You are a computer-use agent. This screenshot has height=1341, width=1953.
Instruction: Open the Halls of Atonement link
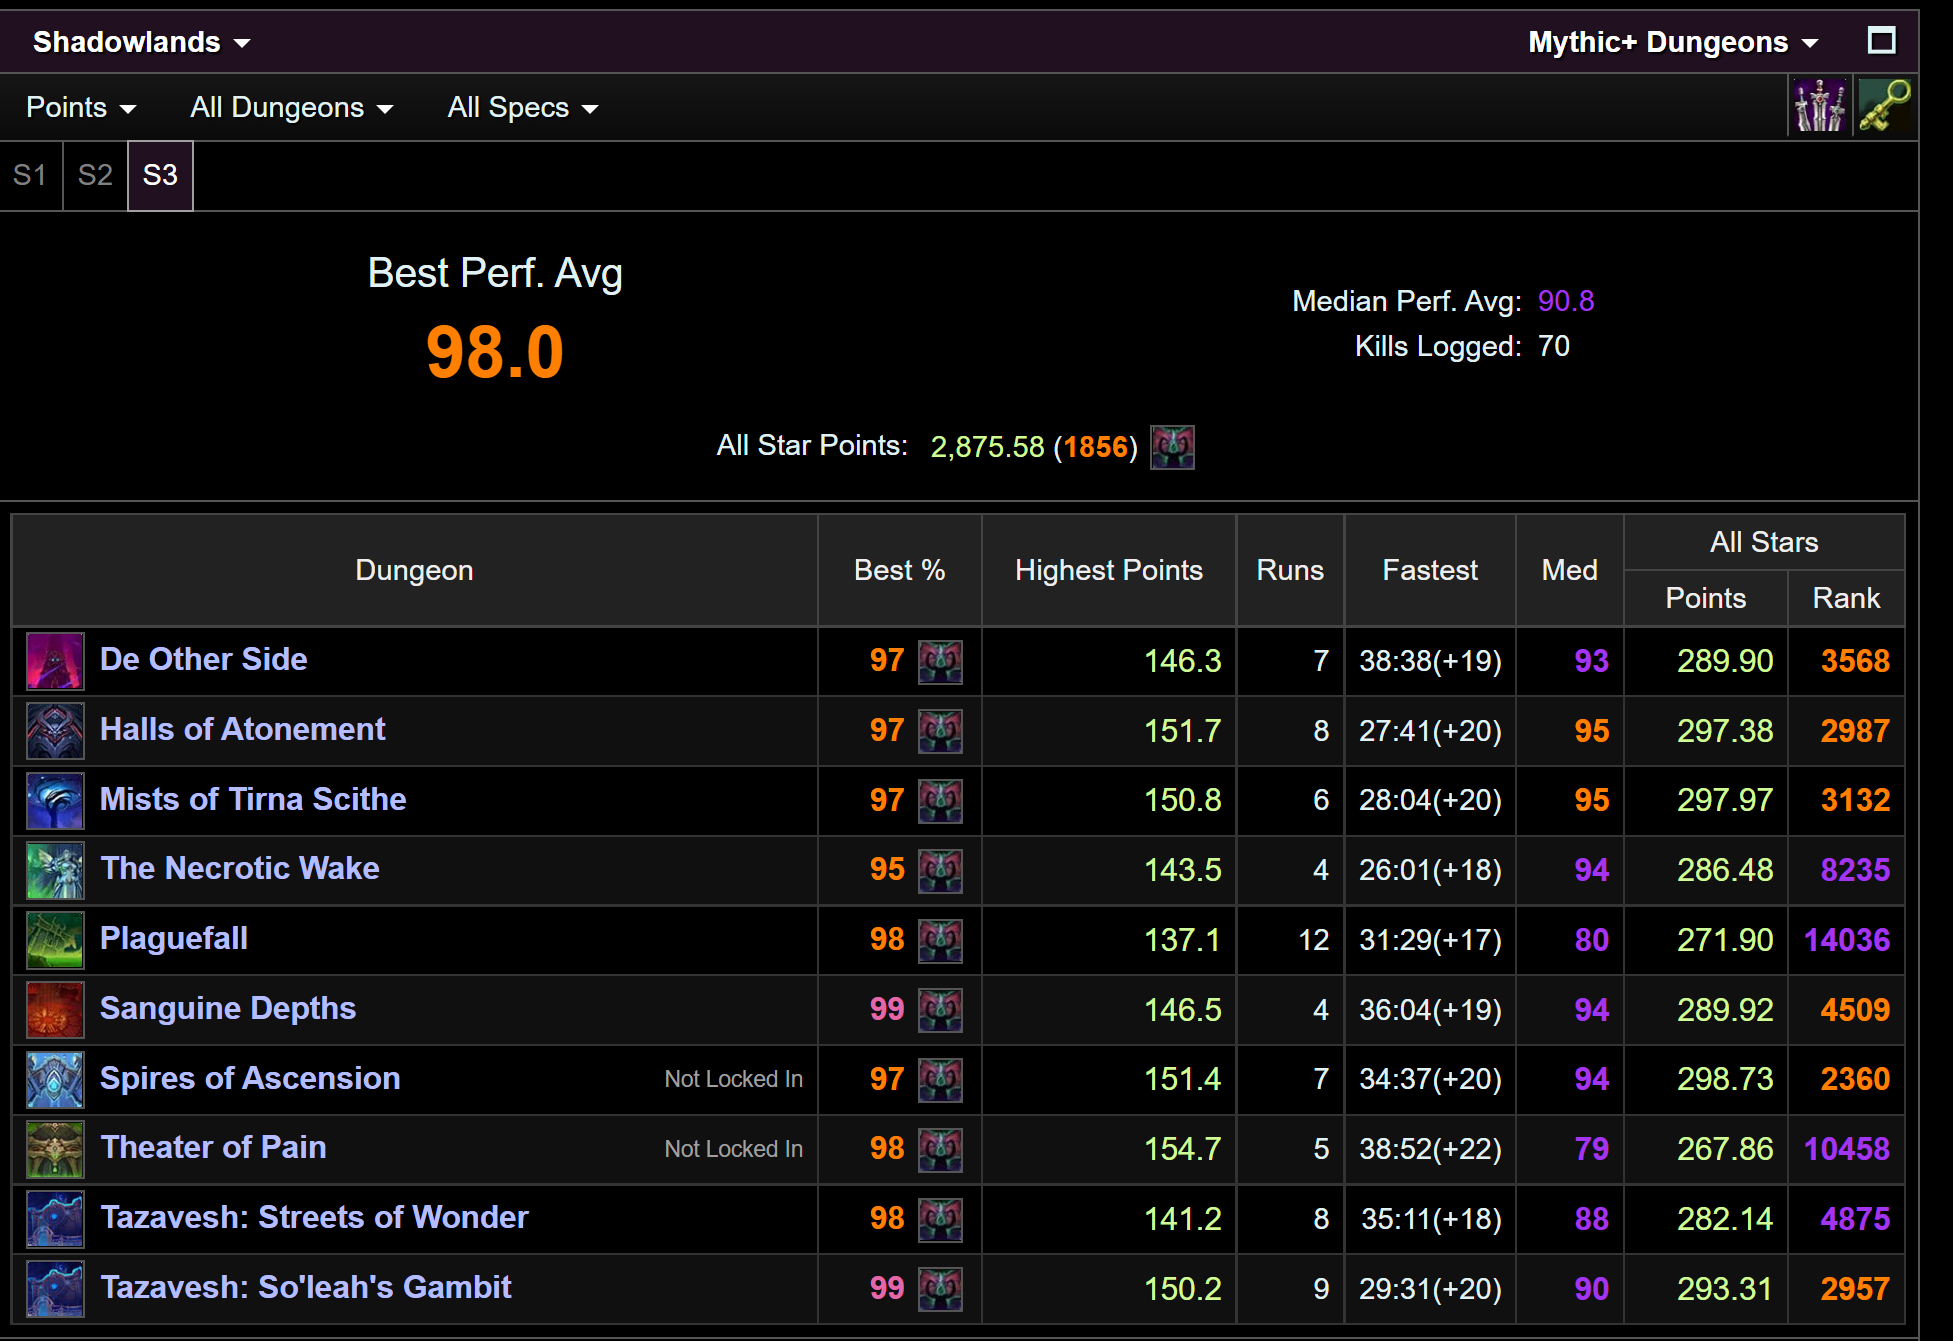pyautogui.click(x=242, y=729)
